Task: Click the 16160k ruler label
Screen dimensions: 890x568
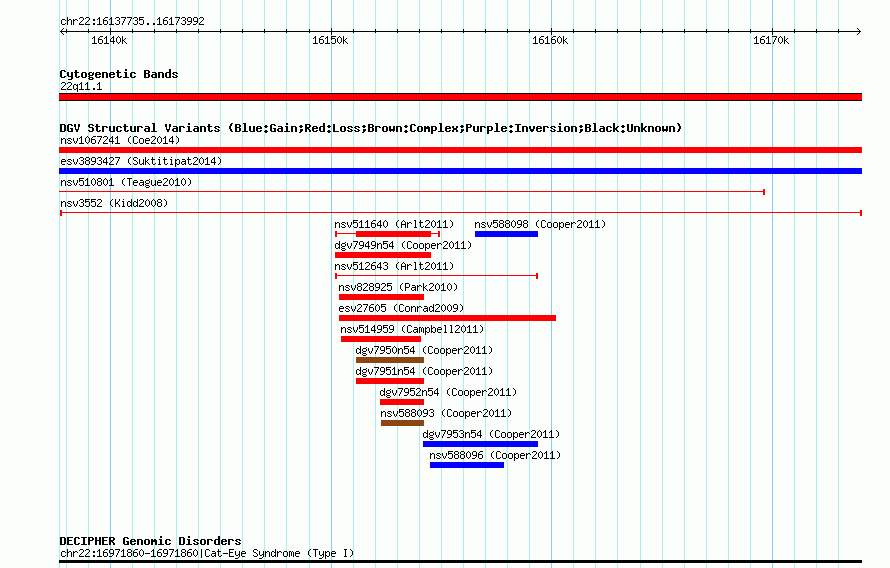Action: coord(550,40)
